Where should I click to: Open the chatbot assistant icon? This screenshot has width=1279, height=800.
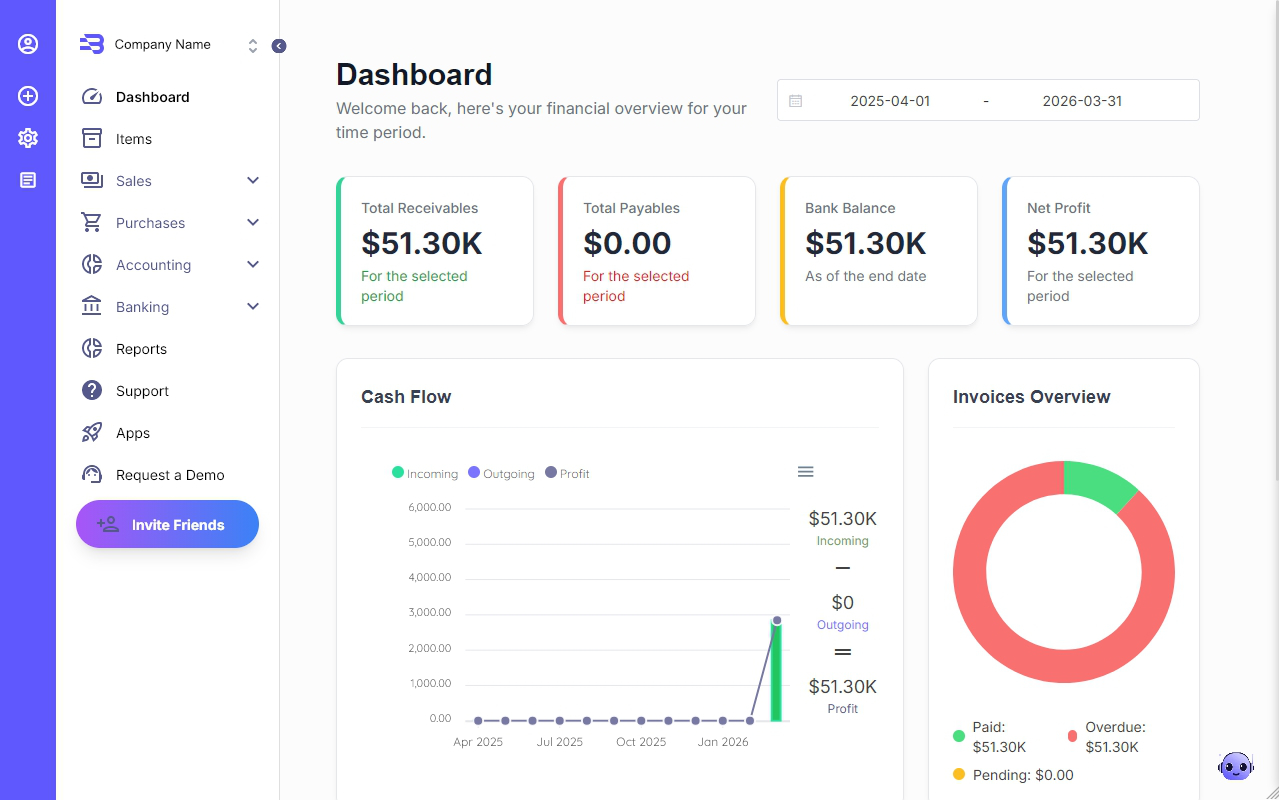(1236, 766)
